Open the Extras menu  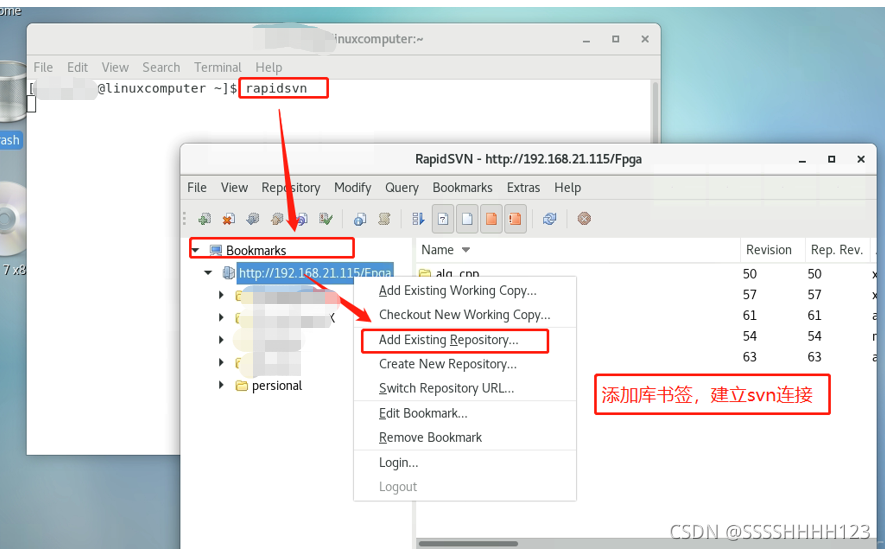(523, 187)
